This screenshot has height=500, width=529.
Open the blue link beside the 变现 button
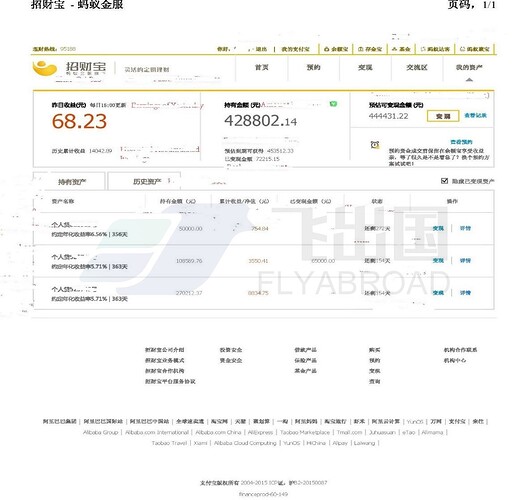click(x=475, y=115)
